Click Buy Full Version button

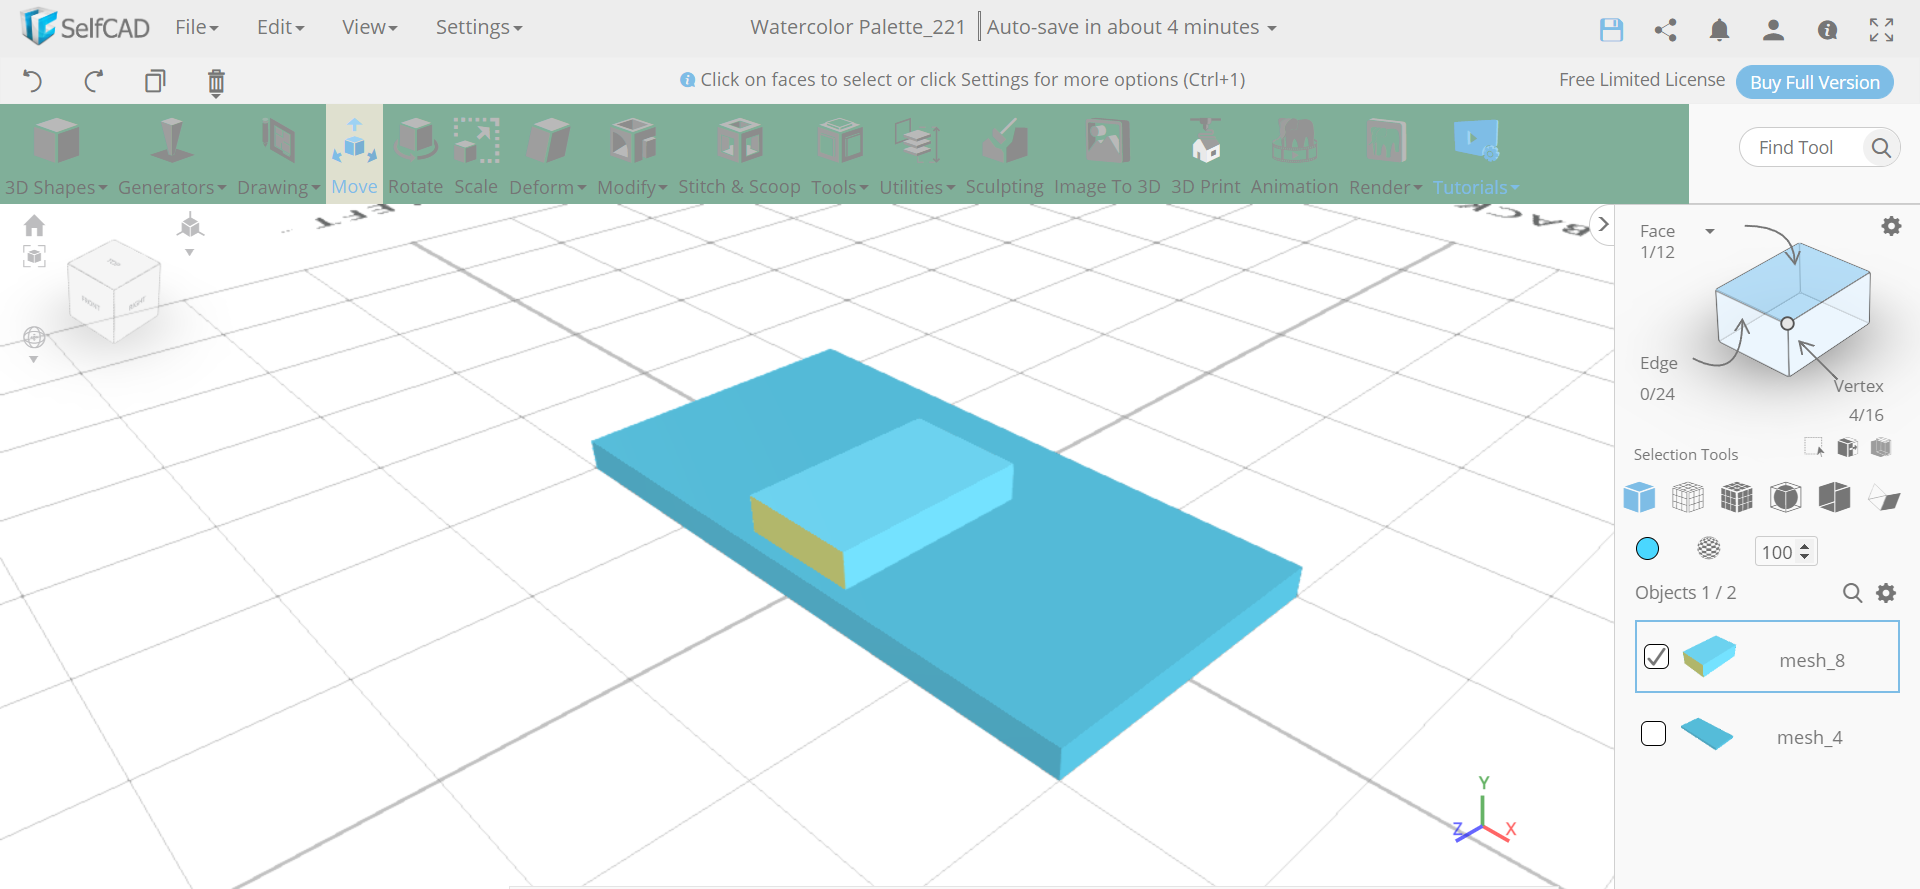(x=1814, y=82)
